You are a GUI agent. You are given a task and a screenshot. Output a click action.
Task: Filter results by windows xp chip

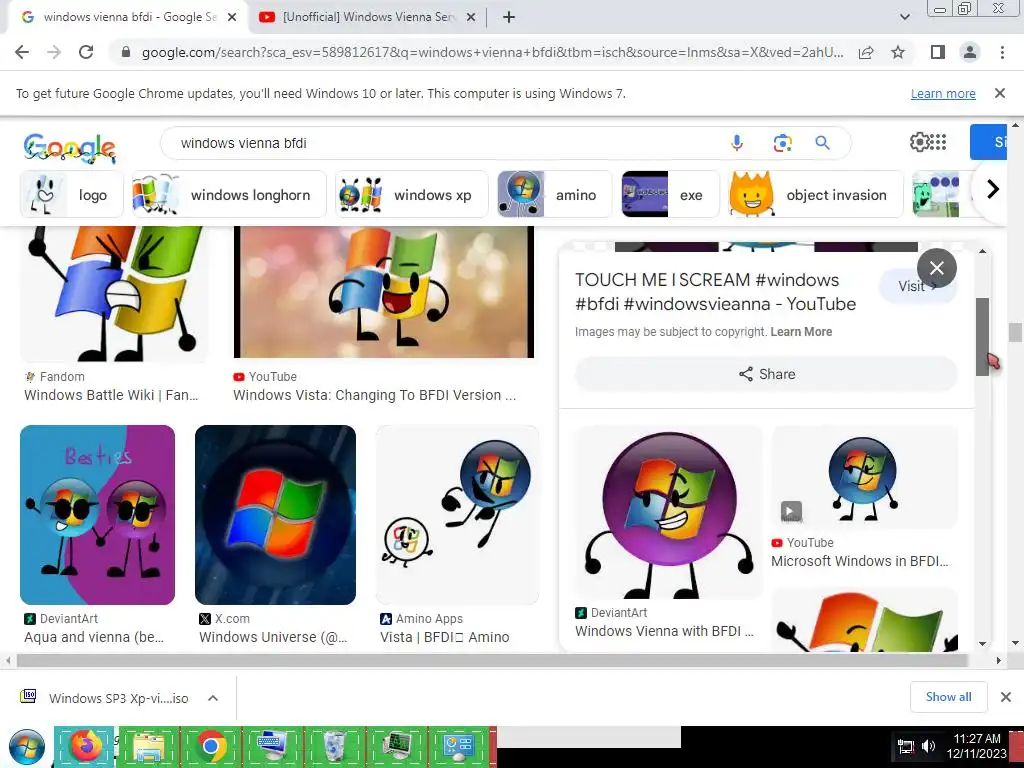click(x=411, y=194)
